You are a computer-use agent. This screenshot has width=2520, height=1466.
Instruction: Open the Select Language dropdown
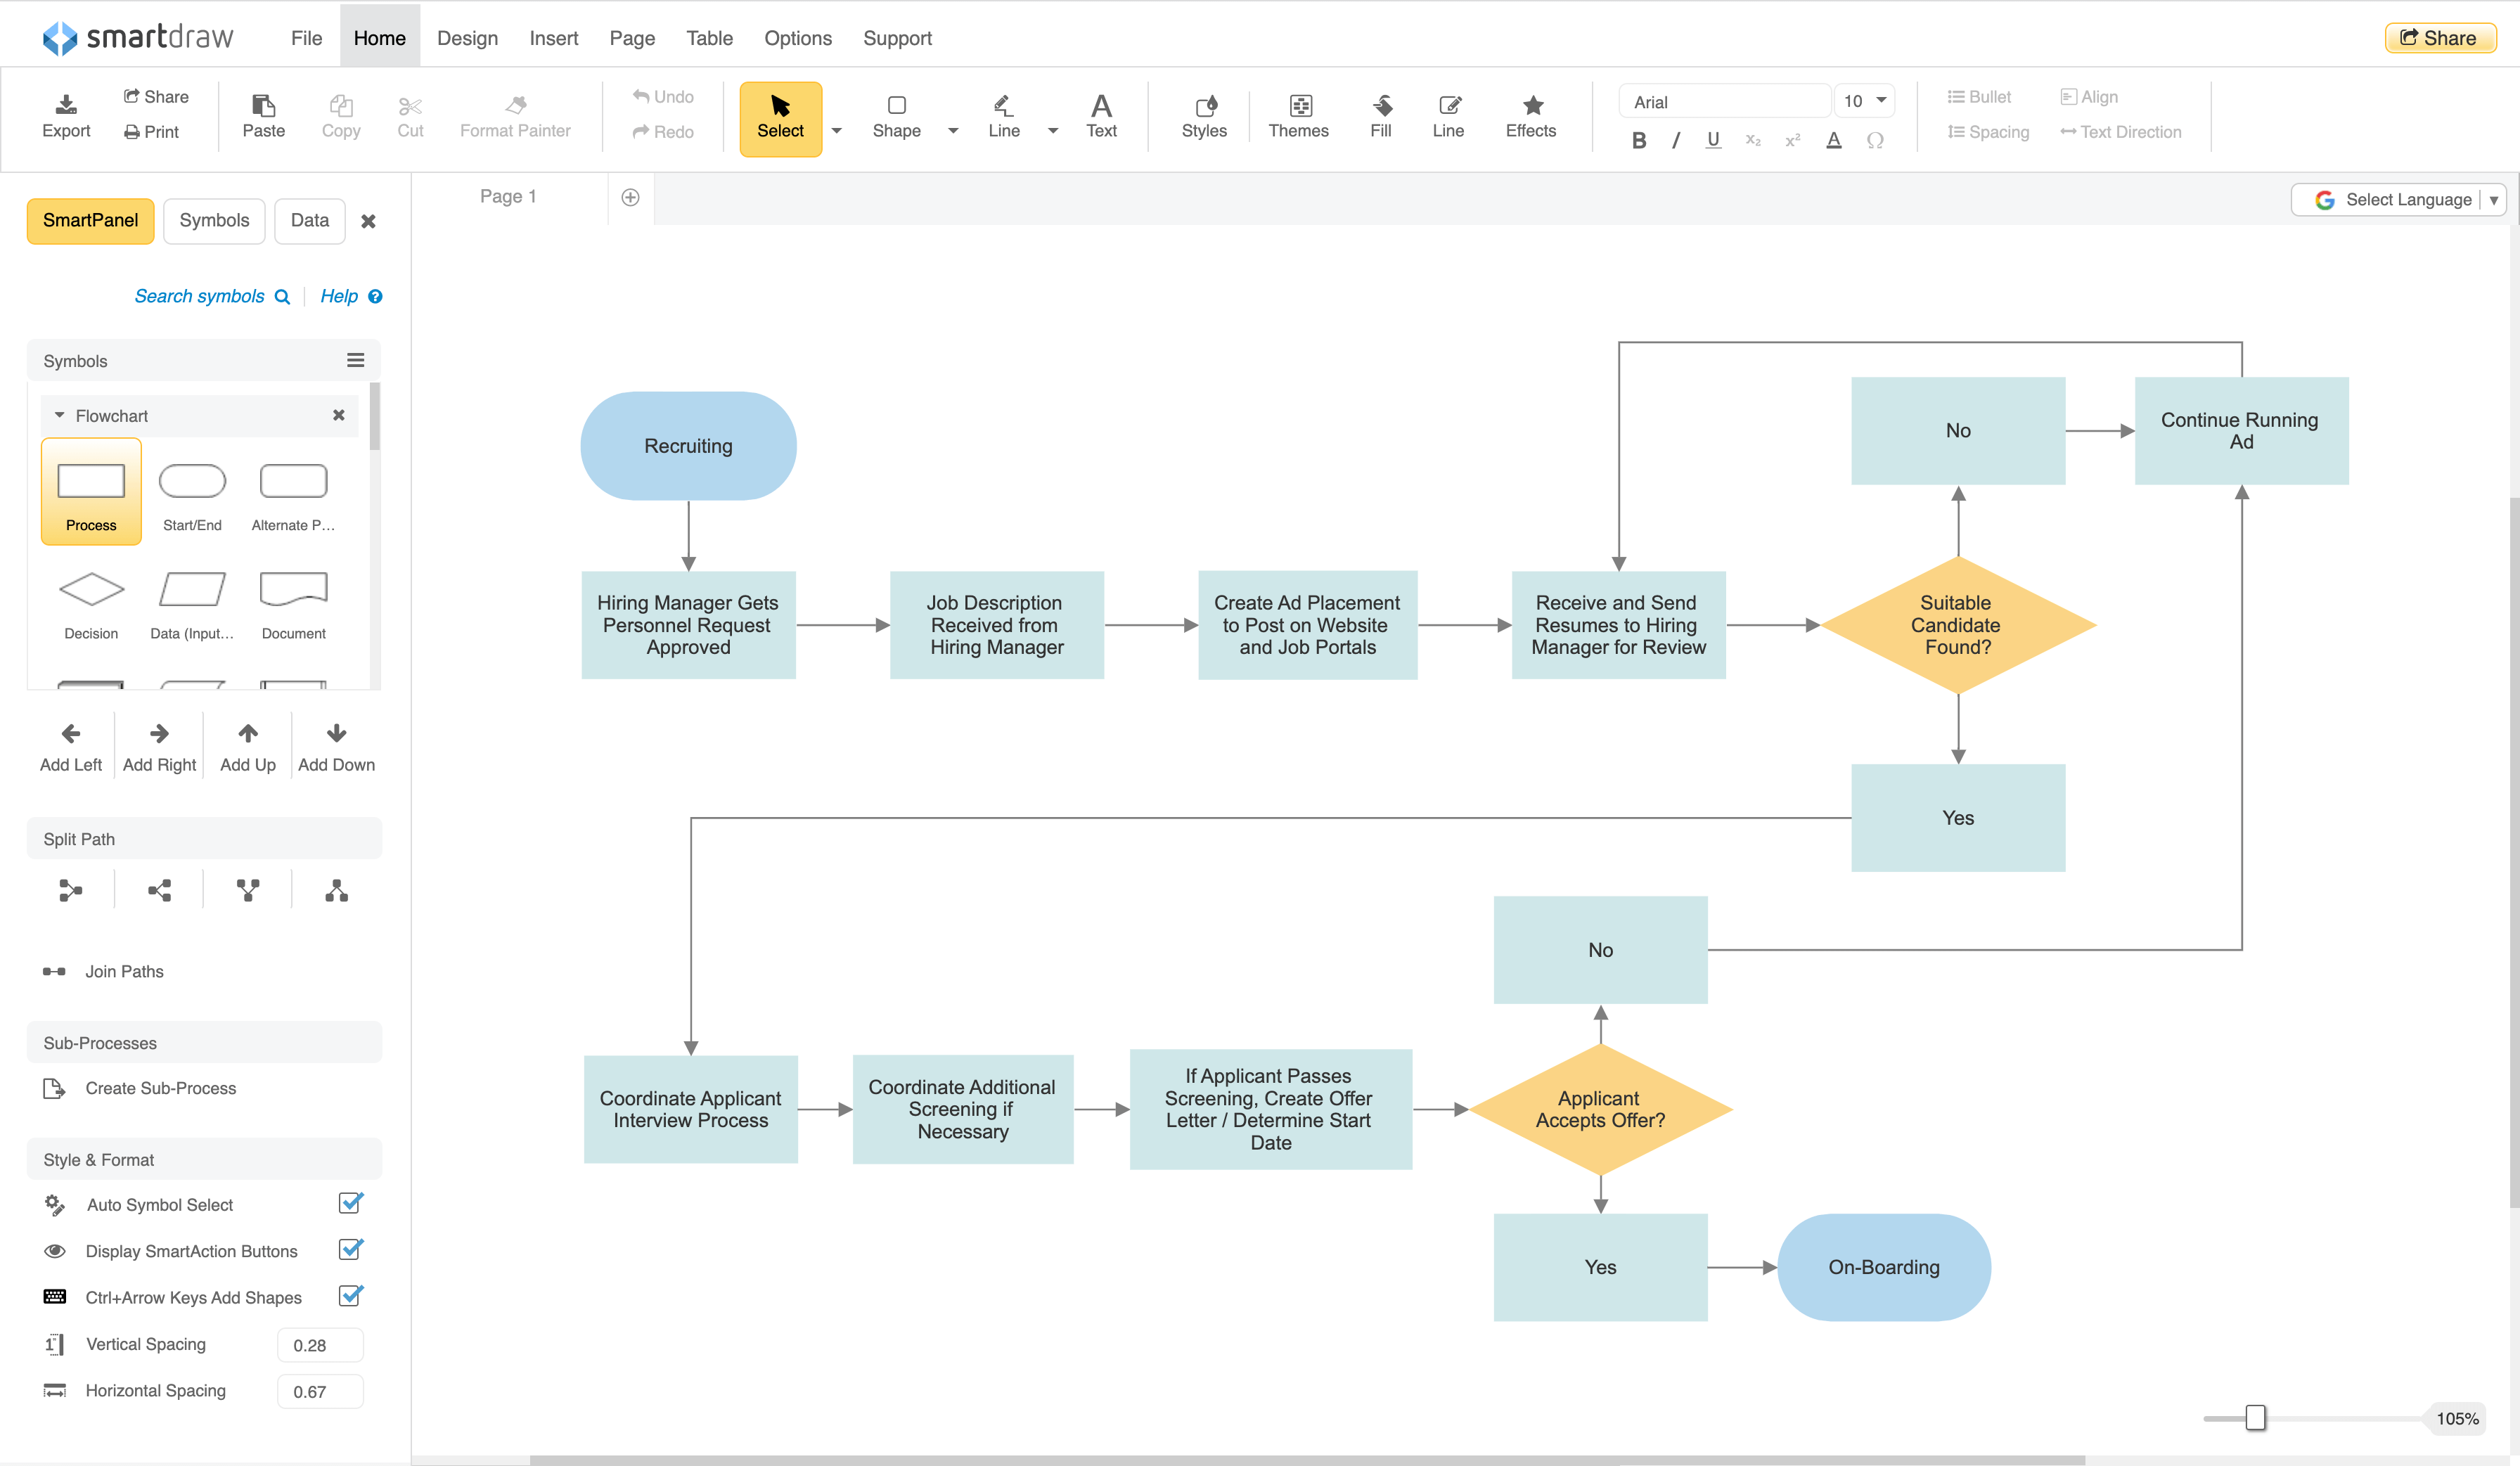coord(2398,200)
